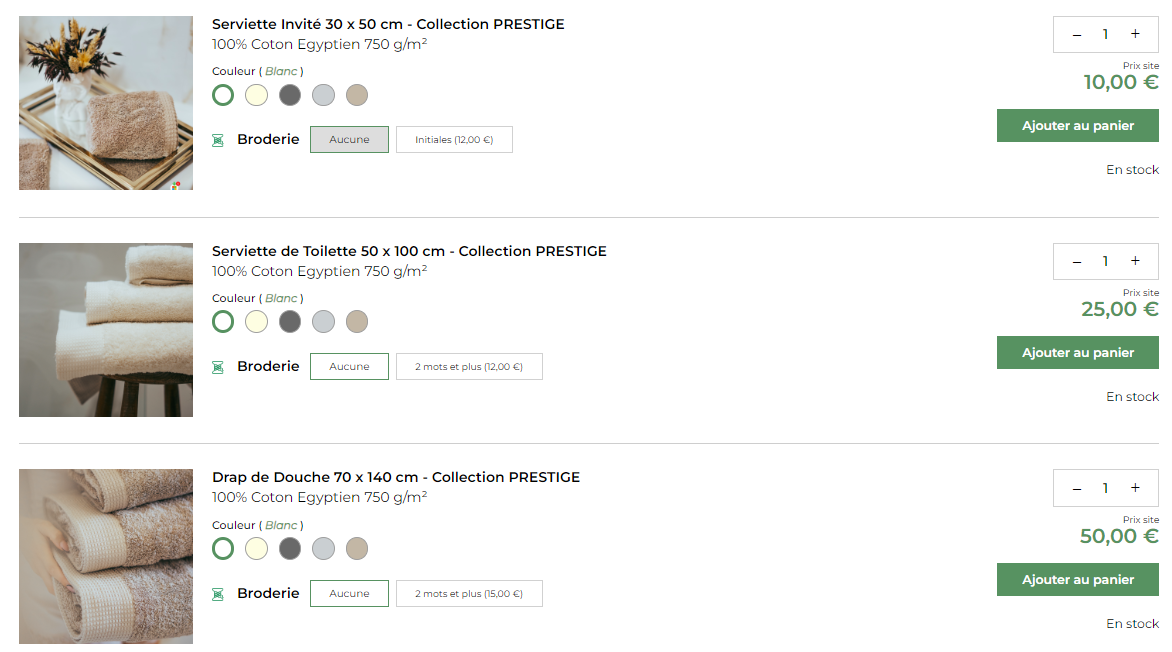Choose cream color for Serviette de Toilette
This screenshot has width=1172, height=652.
point(257,322)
